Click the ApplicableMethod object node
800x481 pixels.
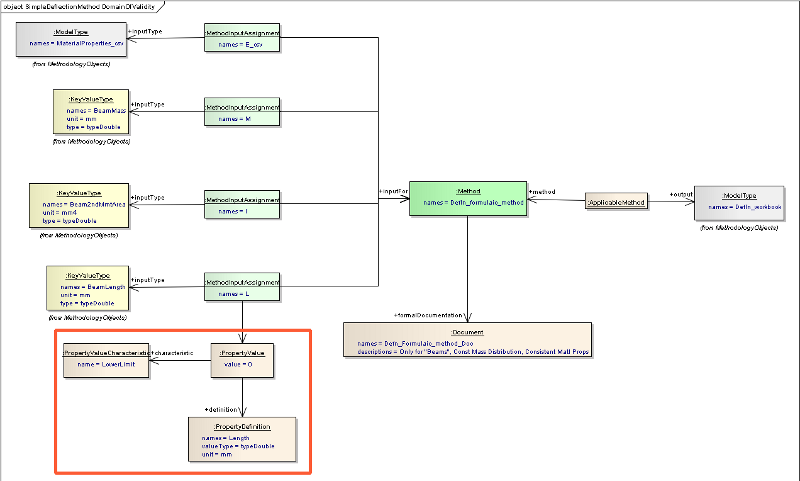(616, 202)
